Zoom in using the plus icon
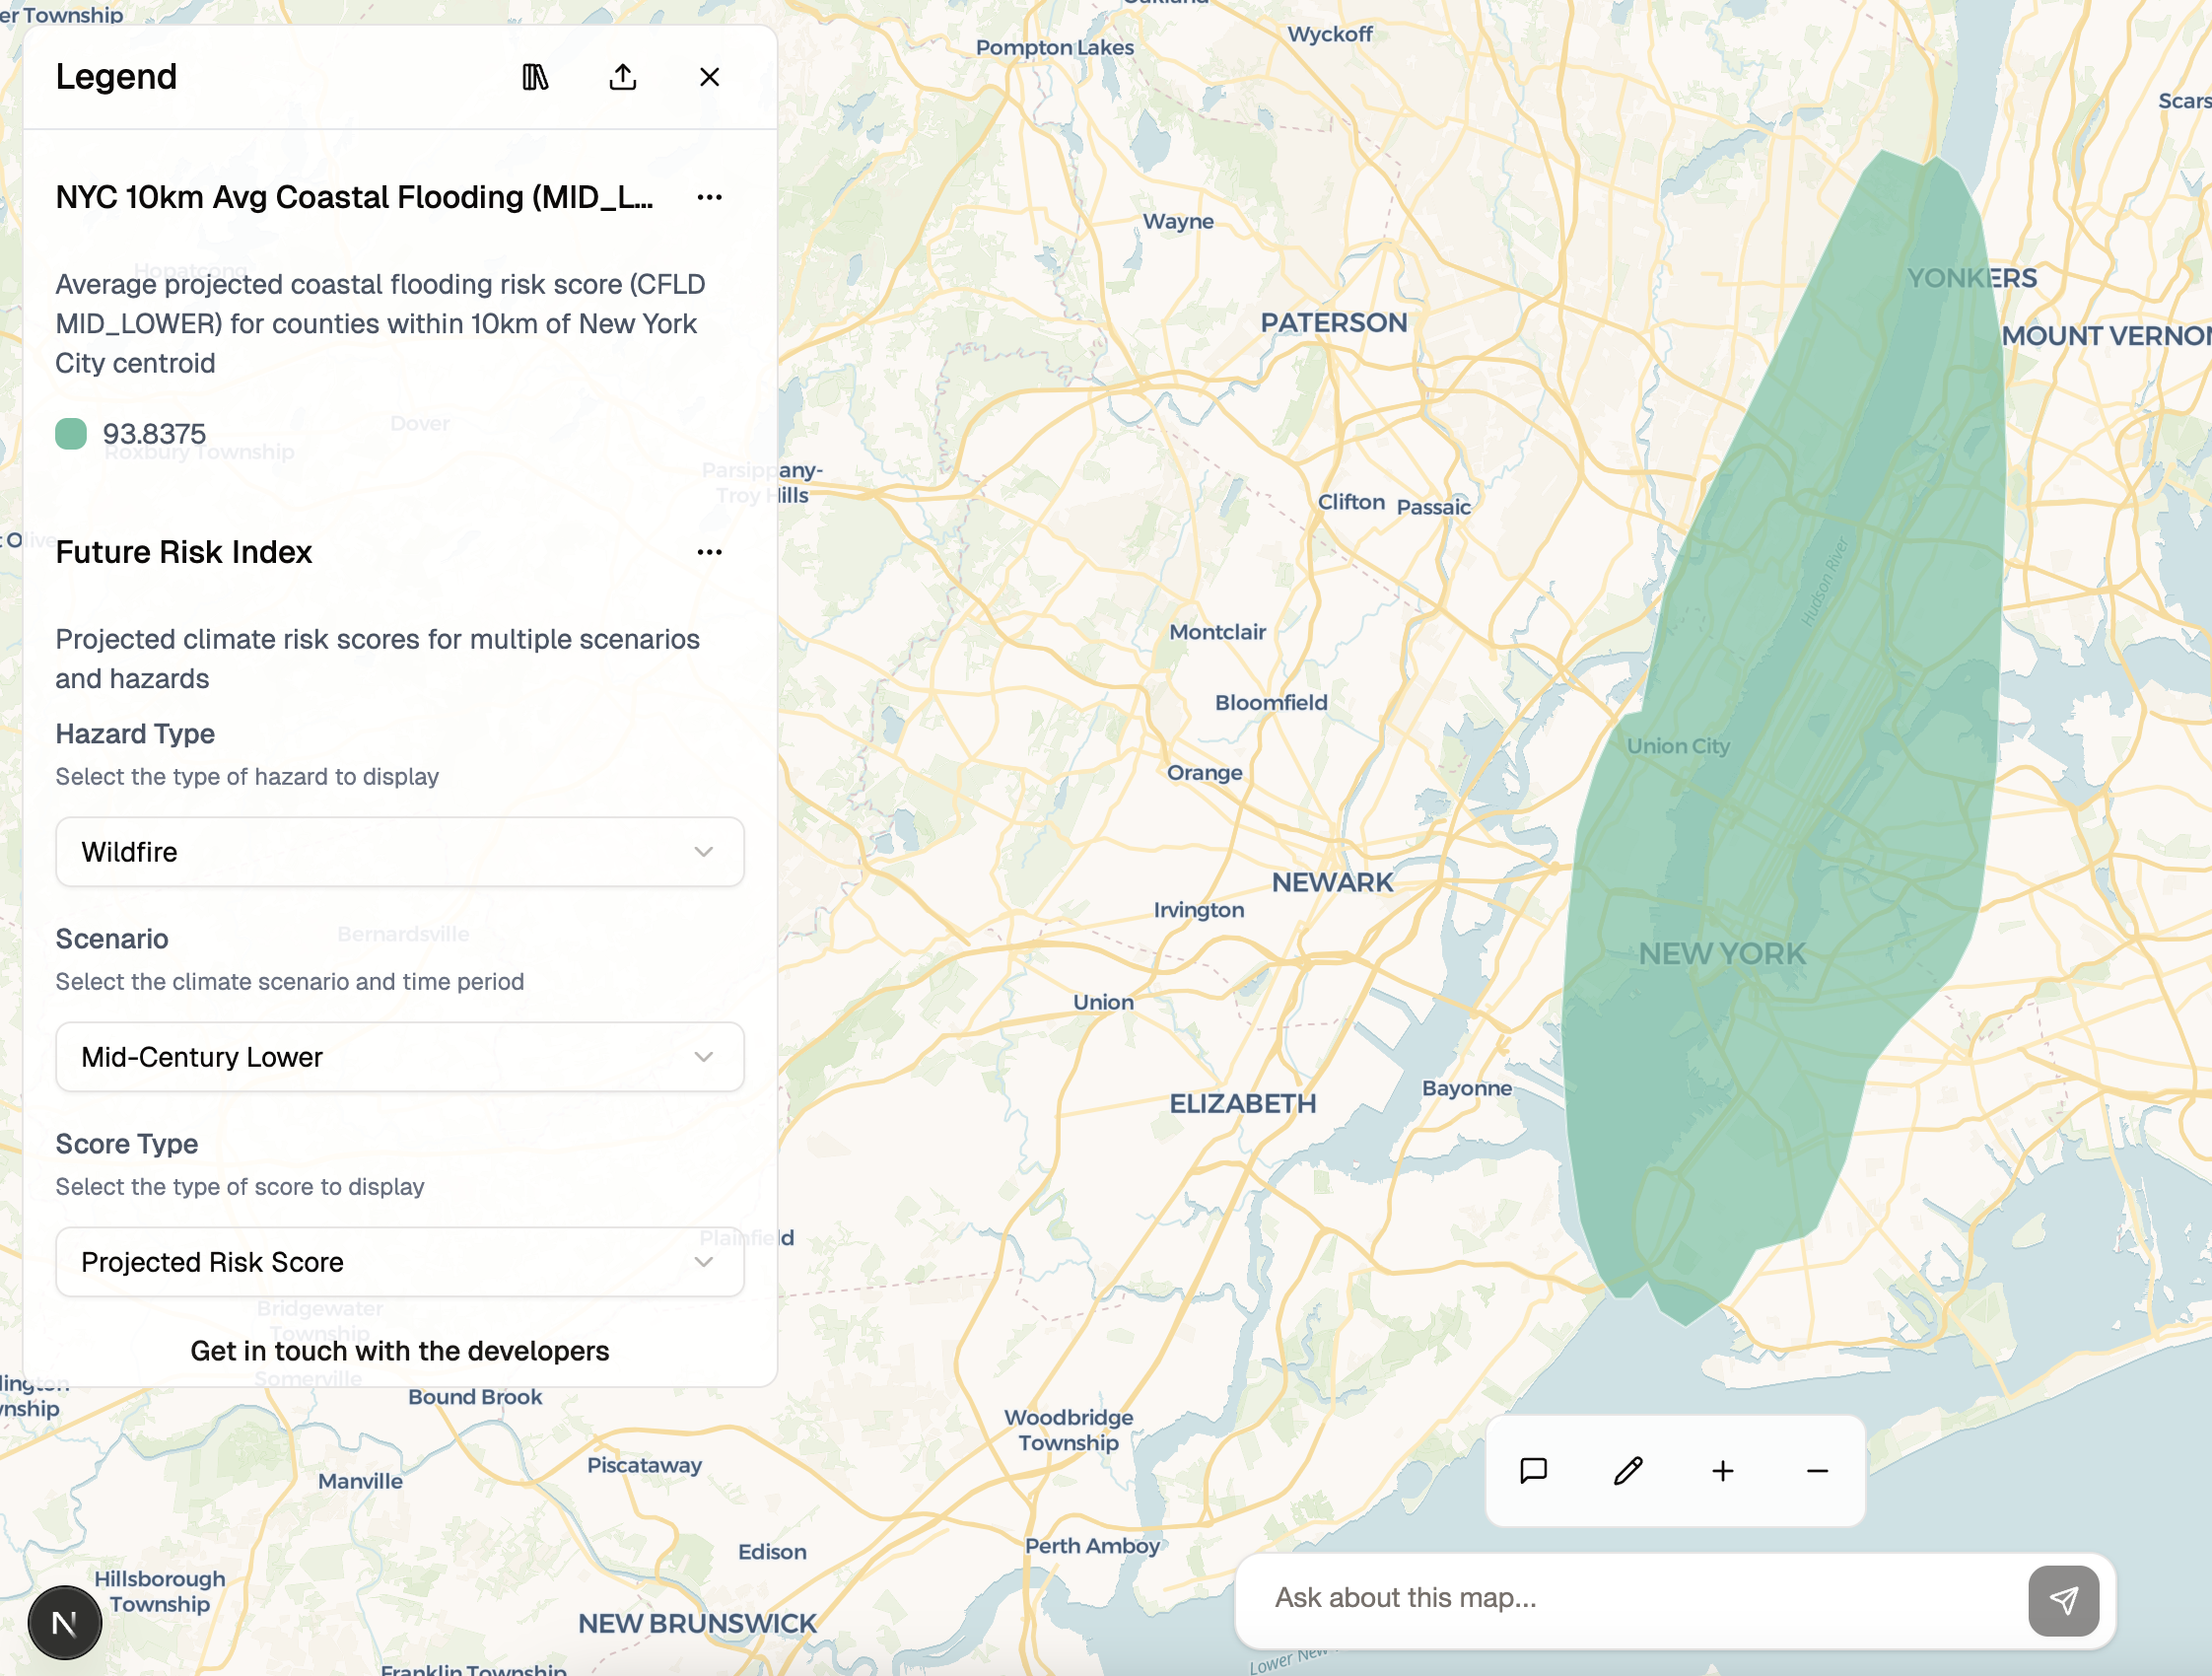Screen dimensions: 2212x1676 pos(1722,1470)
